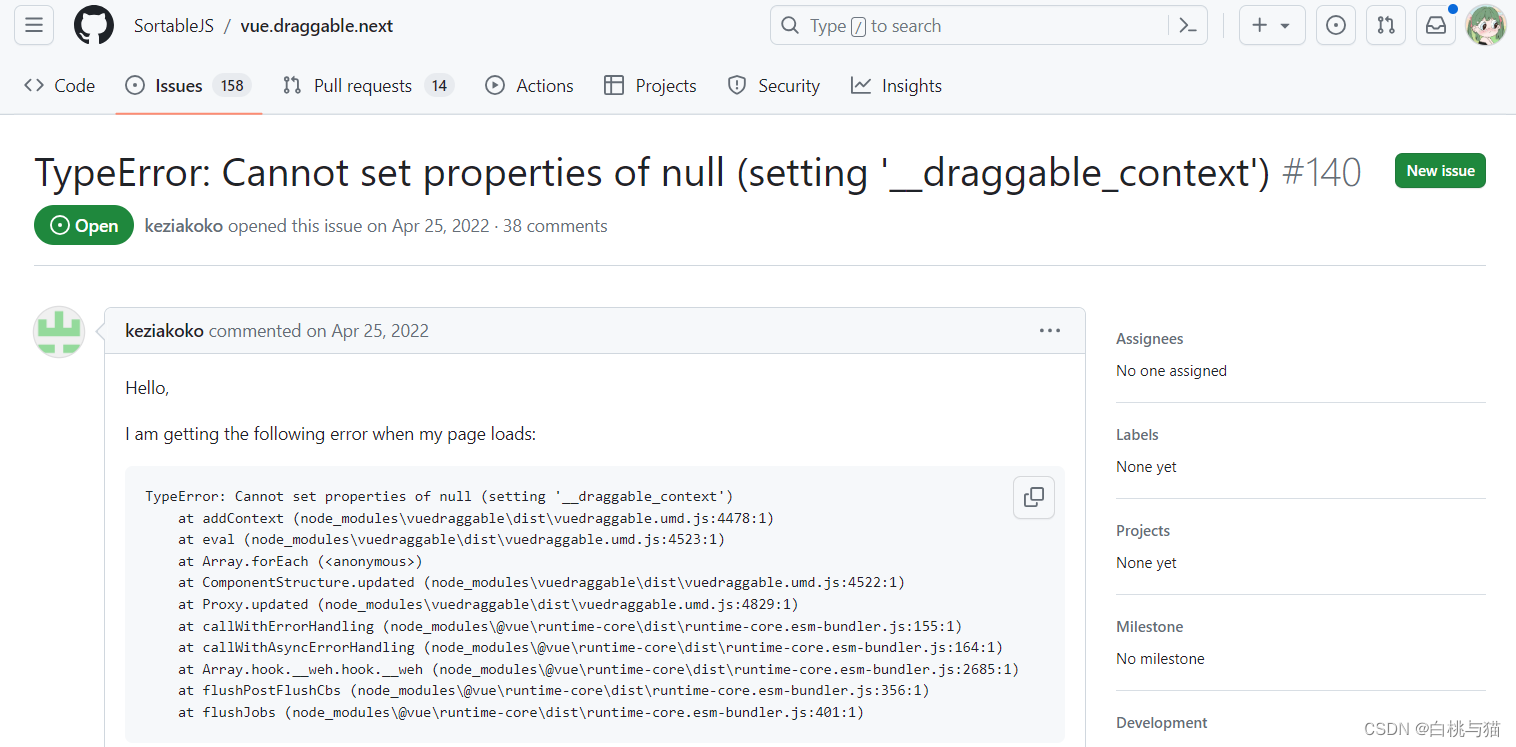This screenshot has width=1516, height=747.
Task: Open the SortableJS organization link
Action: [174, 26]
